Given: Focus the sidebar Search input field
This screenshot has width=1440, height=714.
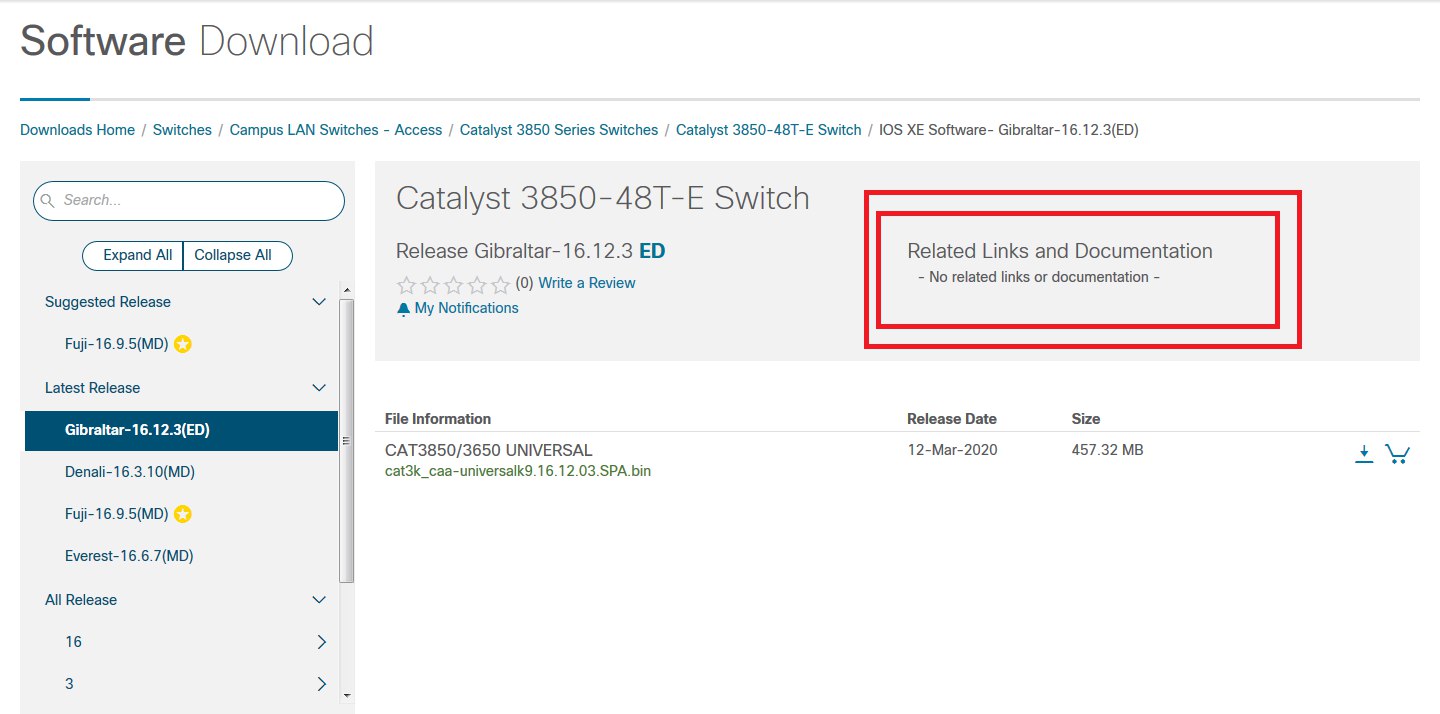Looking at the screenshot, I should [x=189, y=201].
